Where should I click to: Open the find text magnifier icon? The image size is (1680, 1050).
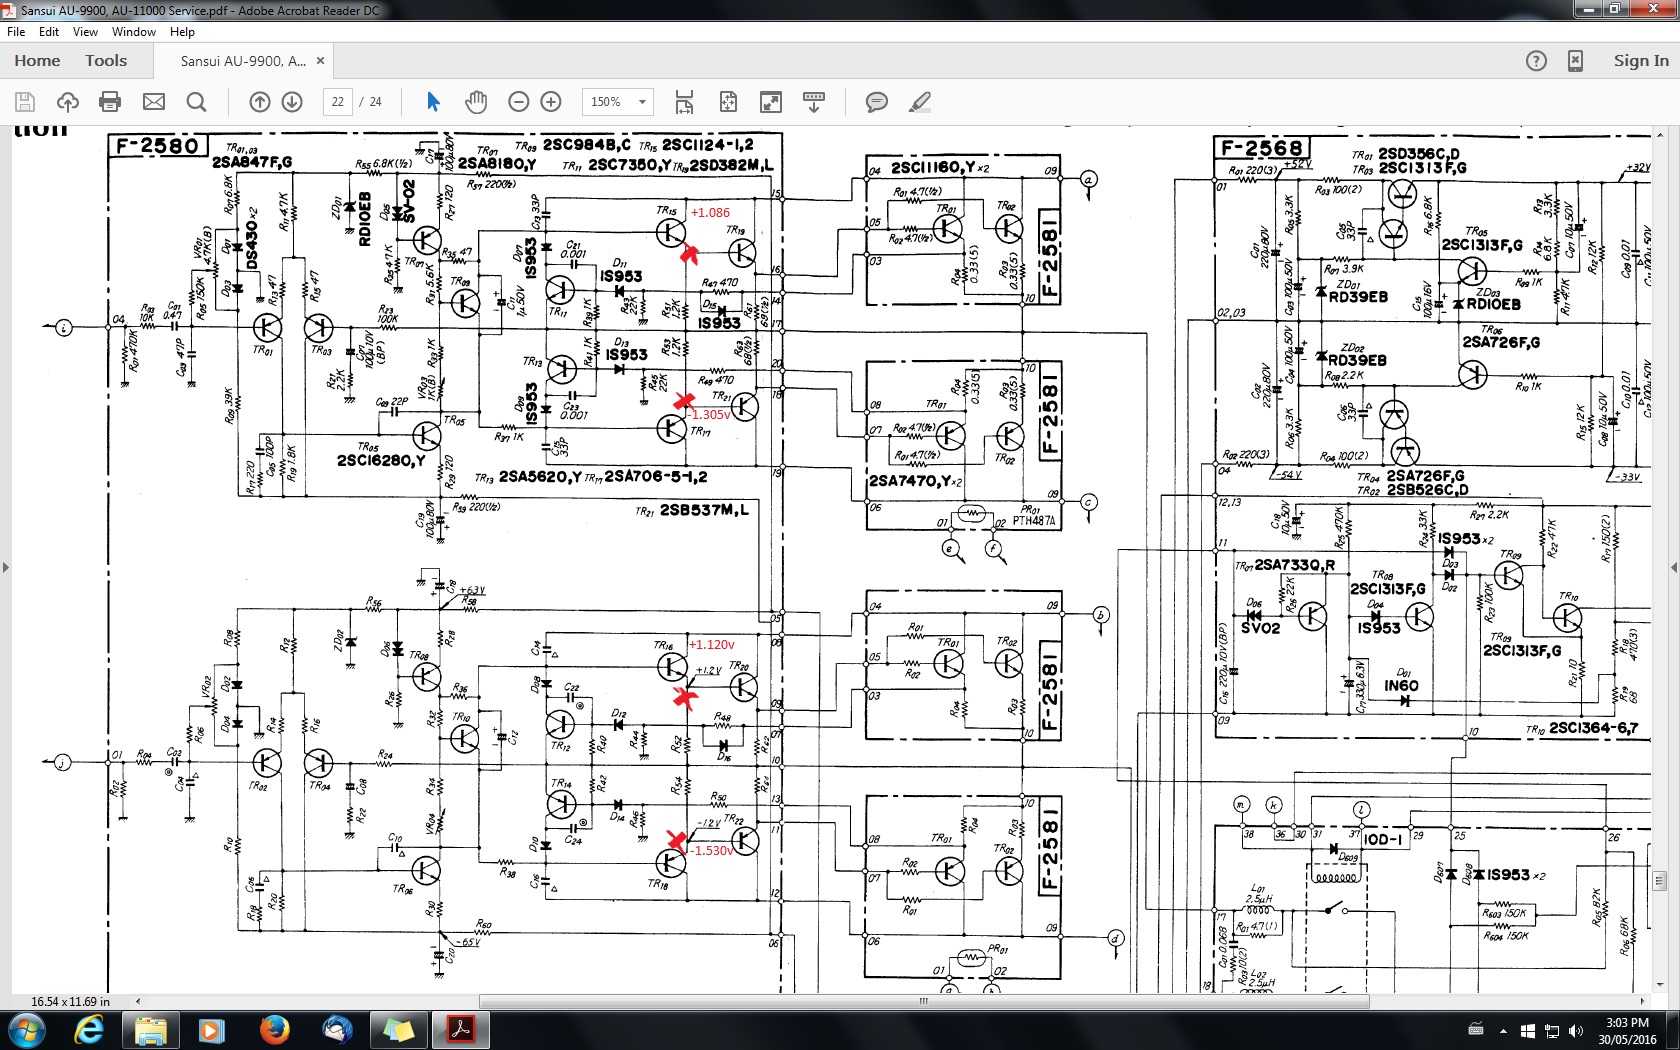197,102
